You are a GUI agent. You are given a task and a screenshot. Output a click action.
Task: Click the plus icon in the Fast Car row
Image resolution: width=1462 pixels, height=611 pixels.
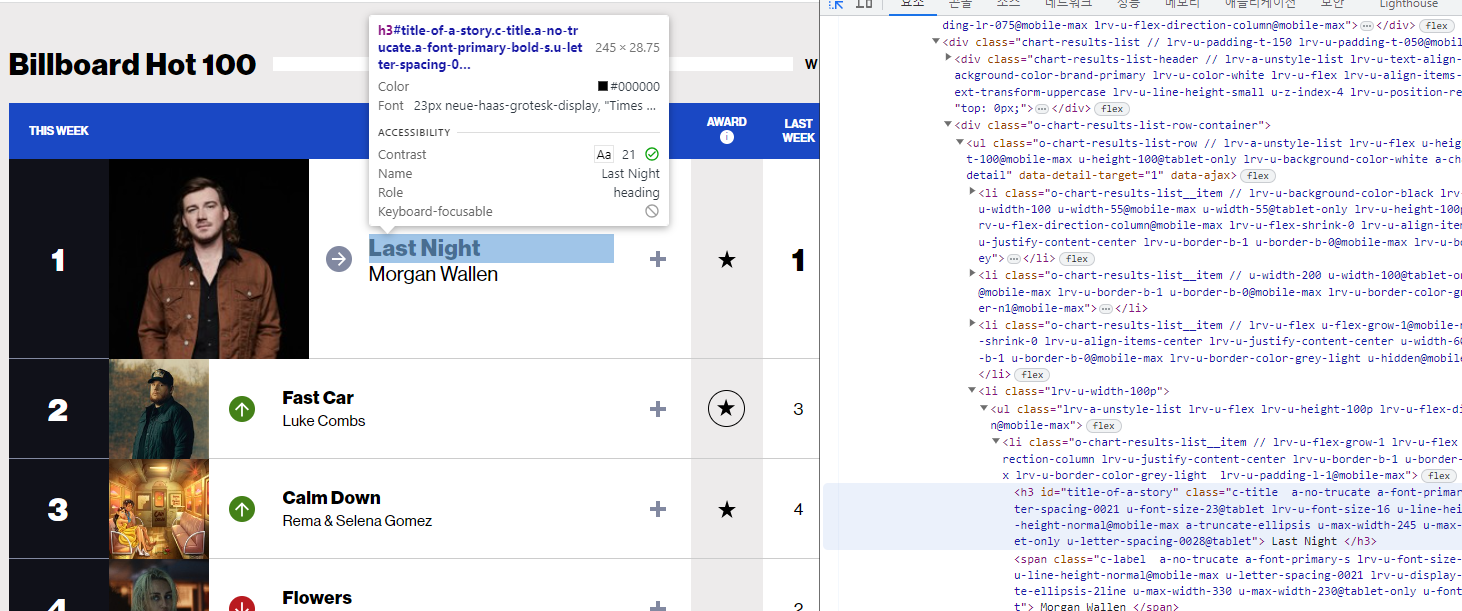pyautogui.click(x=658, y=409)
